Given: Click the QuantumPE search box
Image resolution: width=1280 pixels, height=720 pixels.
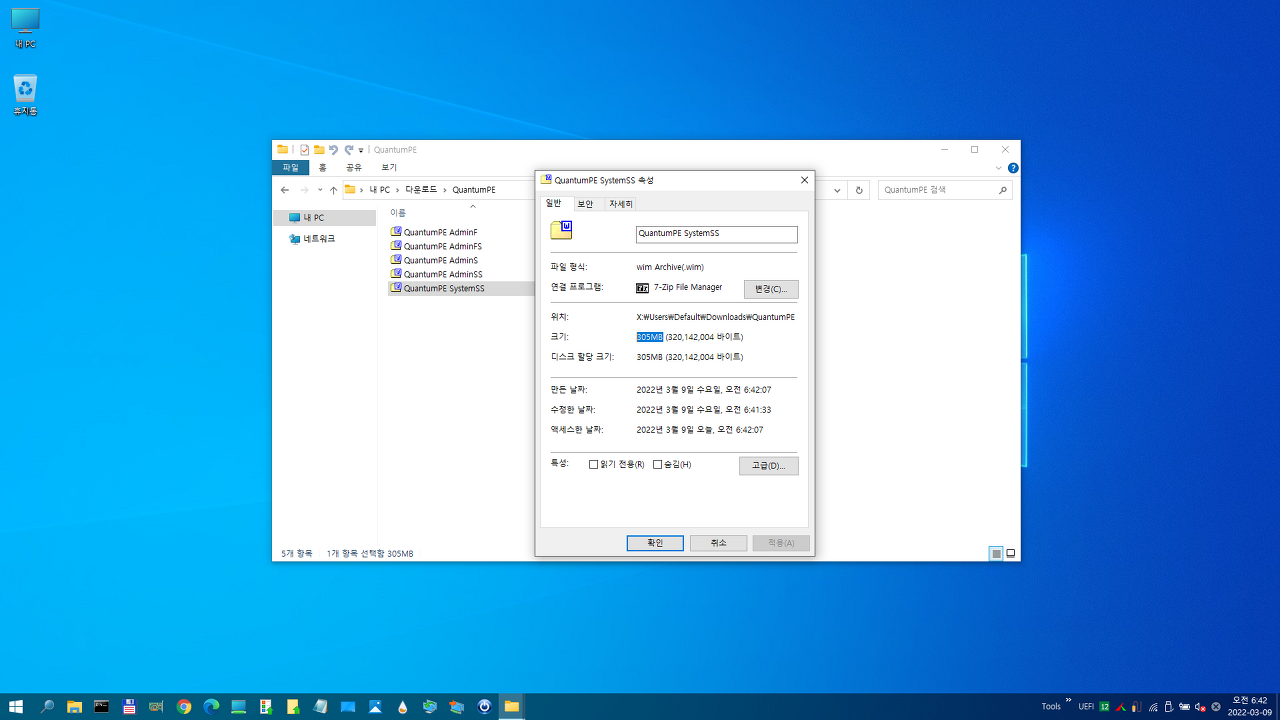Looking at the screenshot, I should coord(944,190).
